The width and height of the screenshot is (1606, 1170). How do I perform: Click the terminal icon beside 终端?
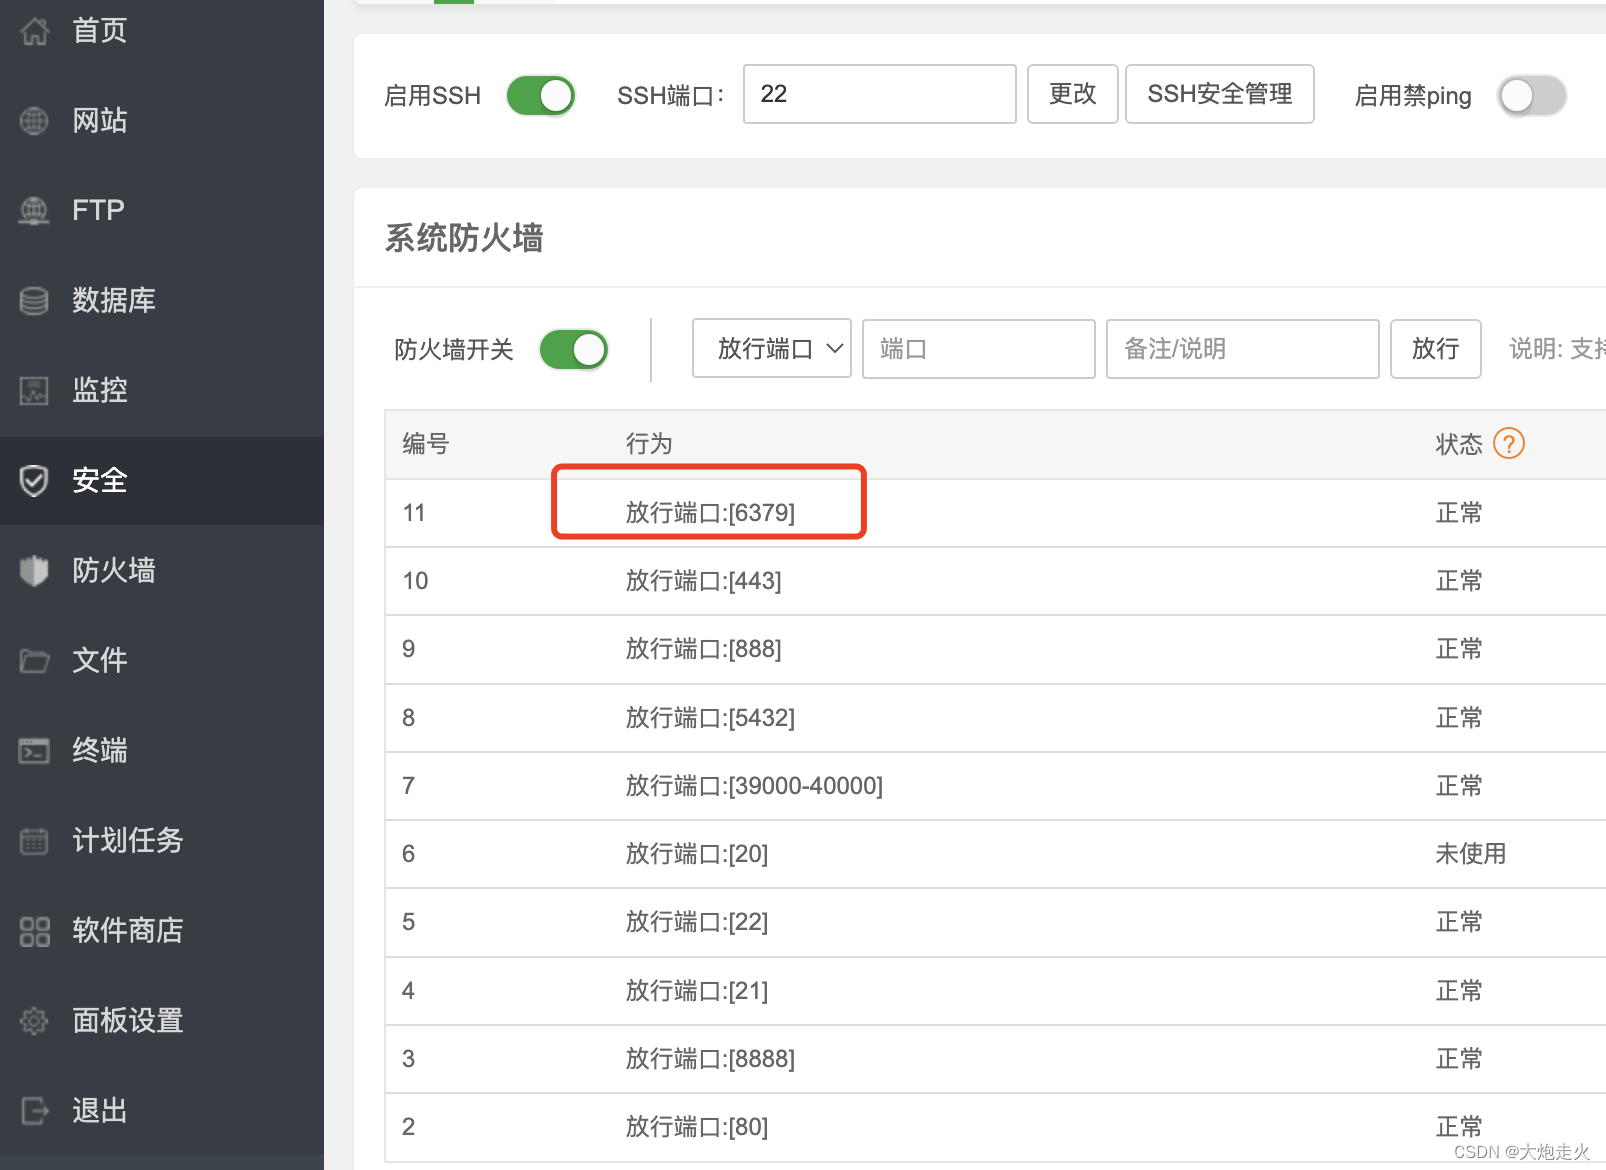[x=34, y=751]
